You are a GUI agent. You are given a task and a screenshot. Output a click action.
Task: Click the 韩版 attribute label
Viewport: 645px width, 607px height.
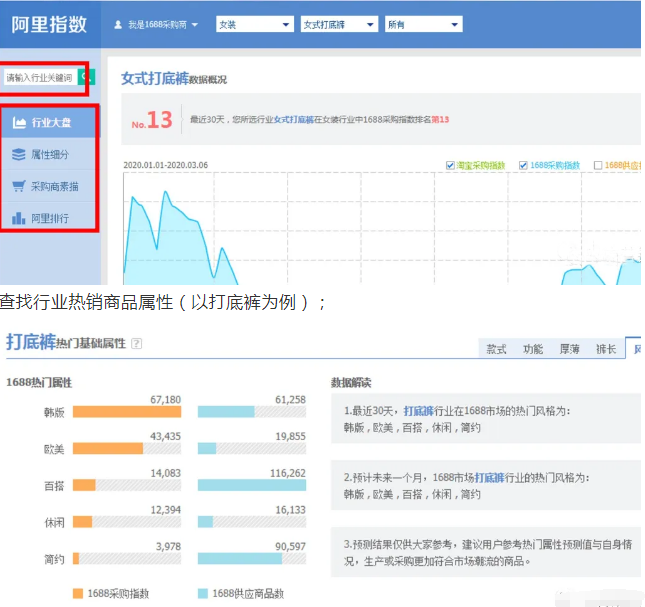pyautogui.click(x=54, y=412)
